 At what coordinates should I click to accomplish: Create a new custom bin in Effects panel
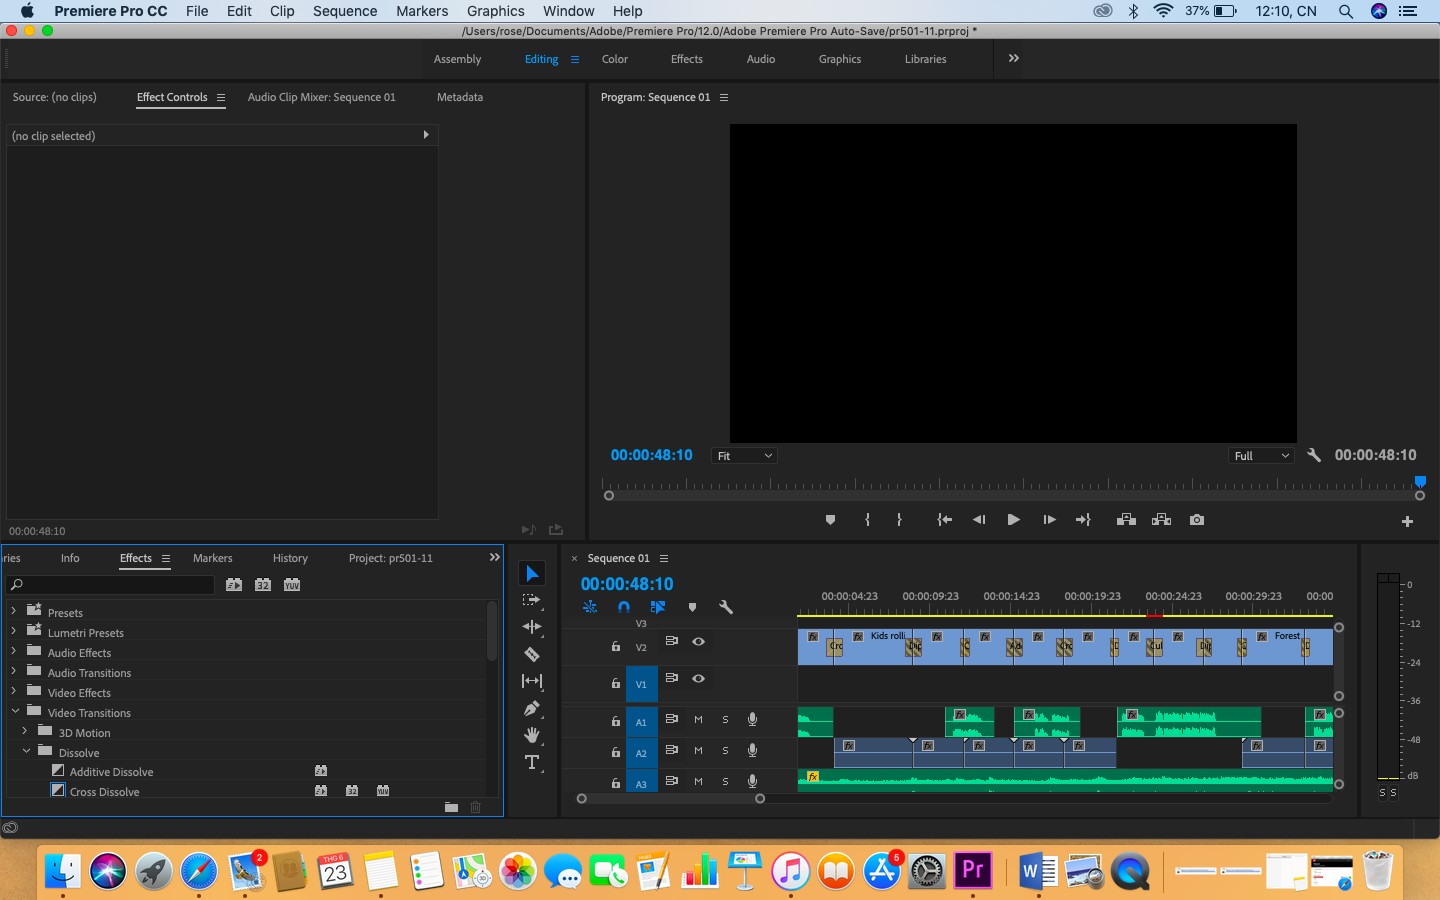(x=451, y=807)
